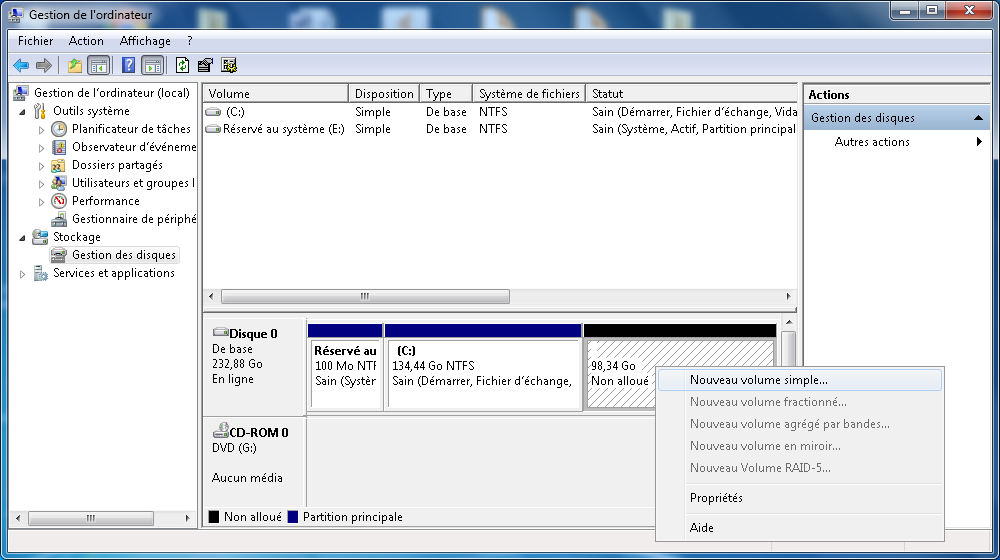Screen dimensions: 1000x560
Task: Expand the Planificateur de tâches node
Action: click(41, 129)
